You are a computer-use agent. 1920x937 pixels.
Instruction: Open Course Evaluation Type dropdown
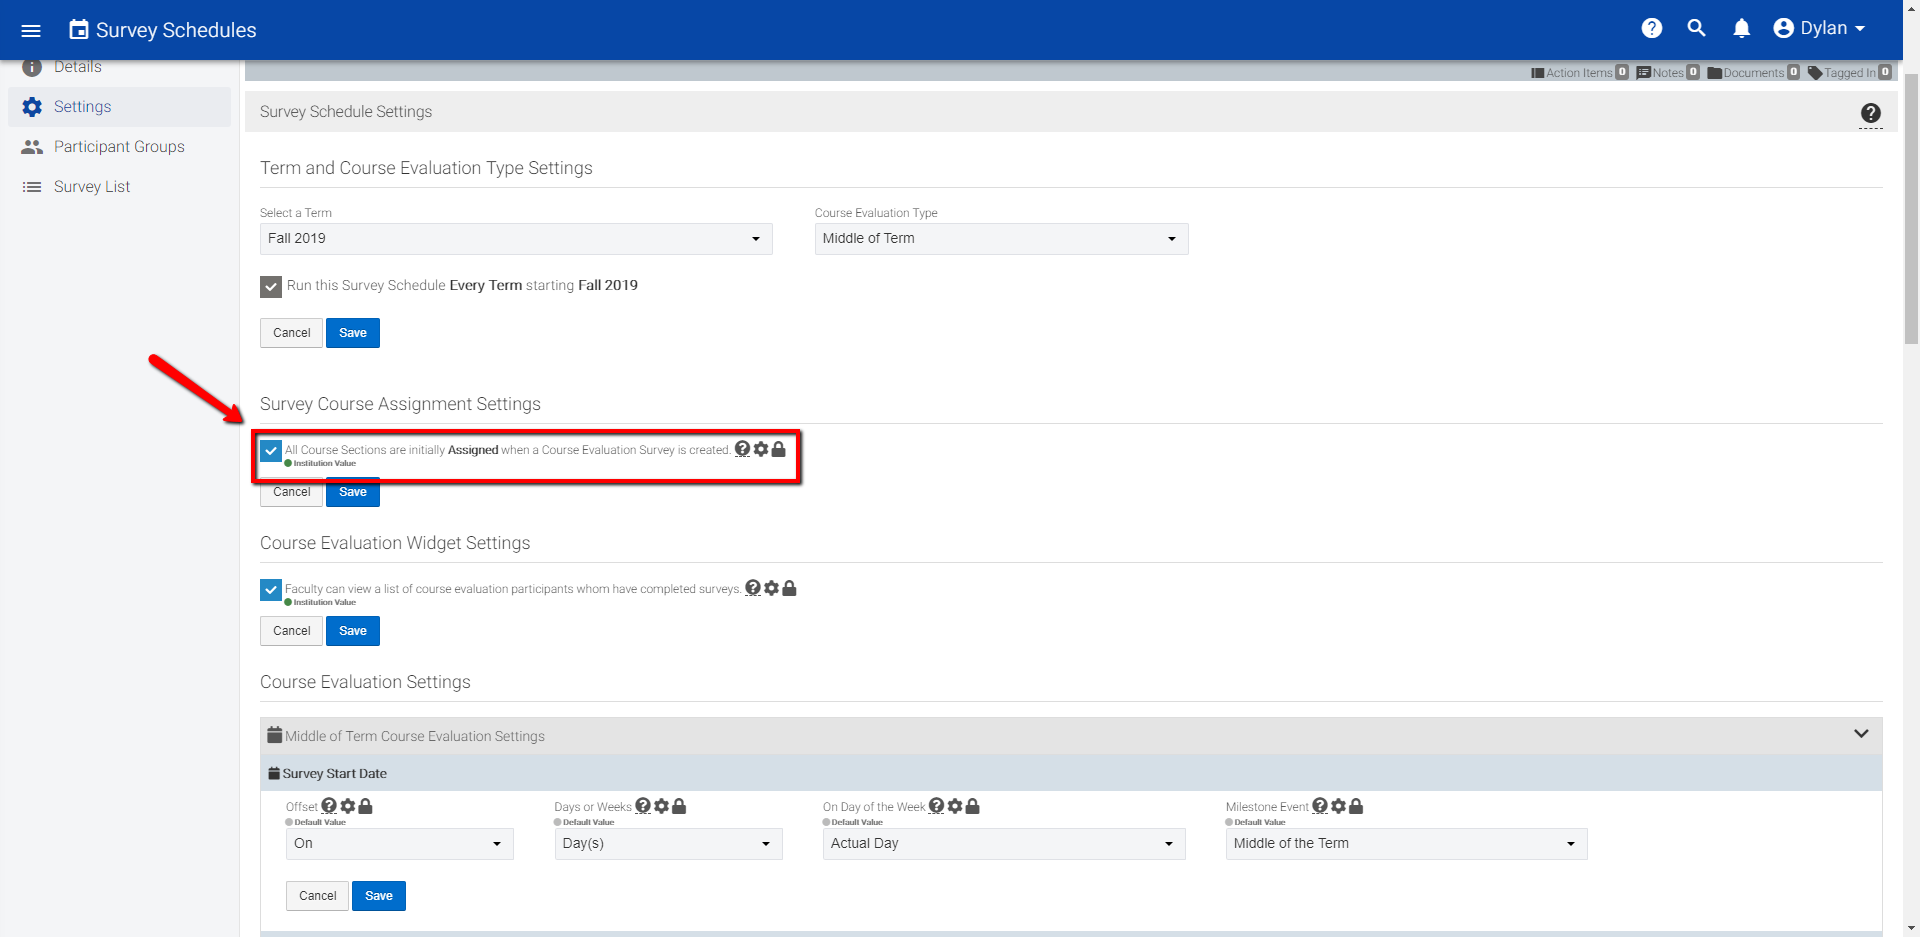[1001, 239]
